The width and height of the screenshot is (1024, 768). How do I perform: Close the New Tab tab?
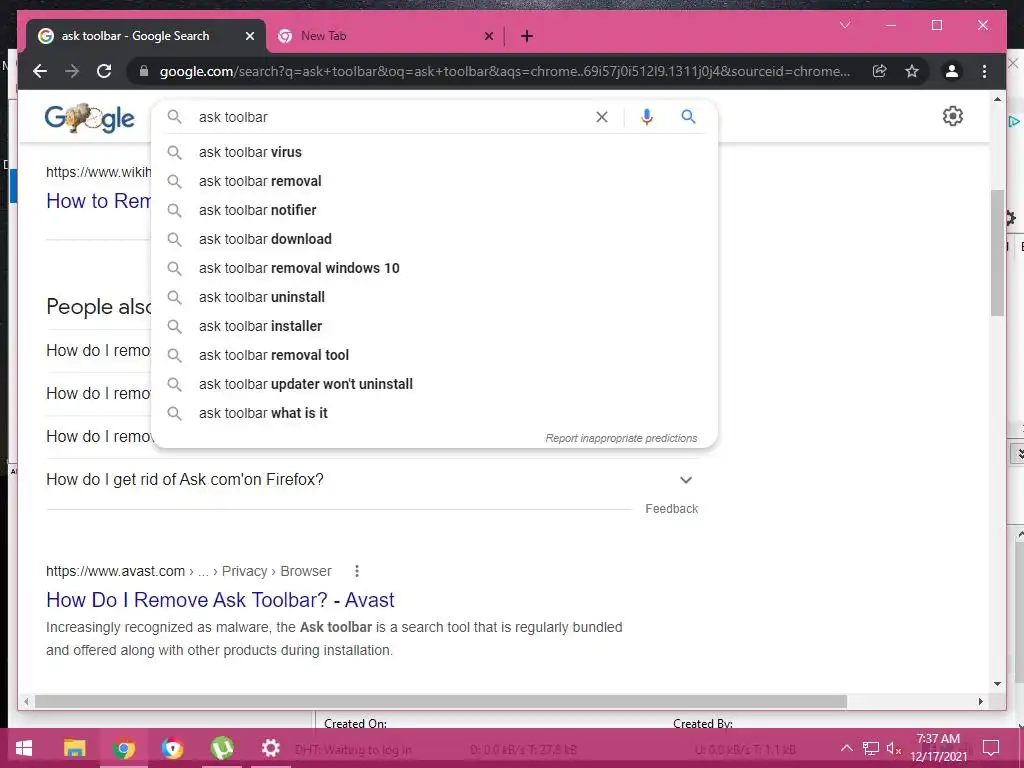[x=488, y=36]
